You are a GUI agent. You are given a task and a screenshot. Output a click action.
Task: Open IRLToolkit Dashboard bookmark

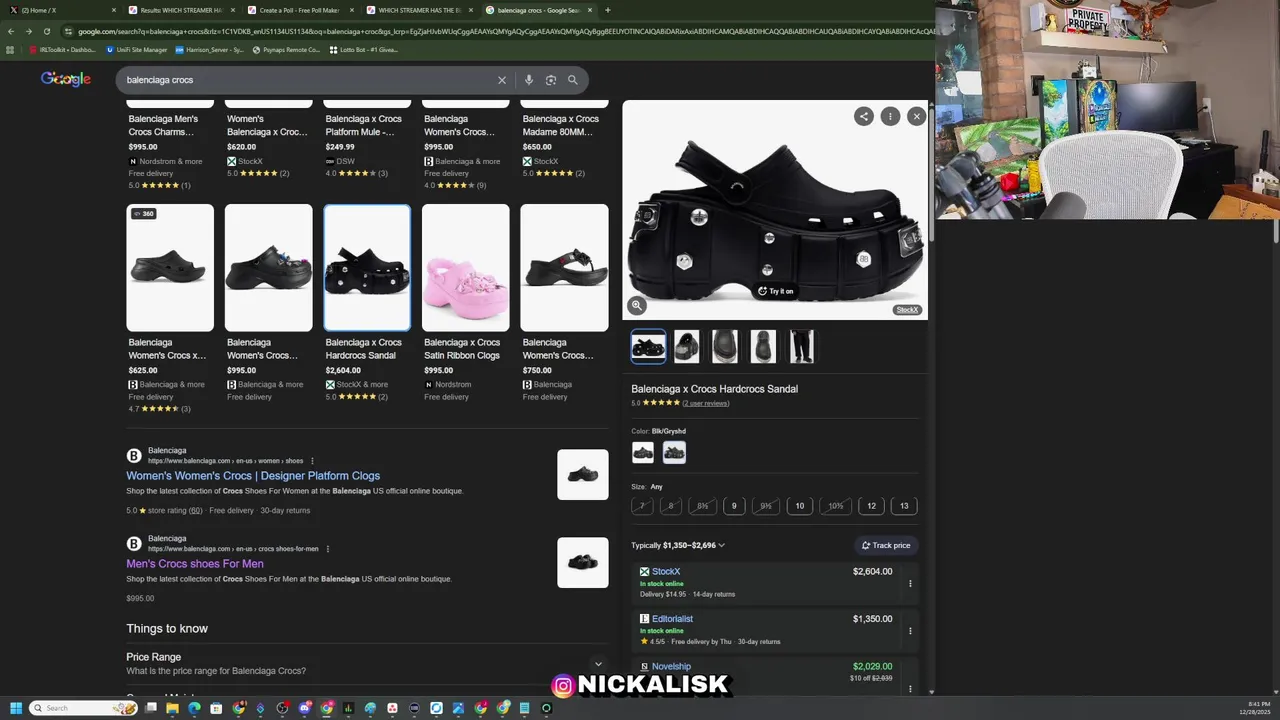tap(62, 49)
